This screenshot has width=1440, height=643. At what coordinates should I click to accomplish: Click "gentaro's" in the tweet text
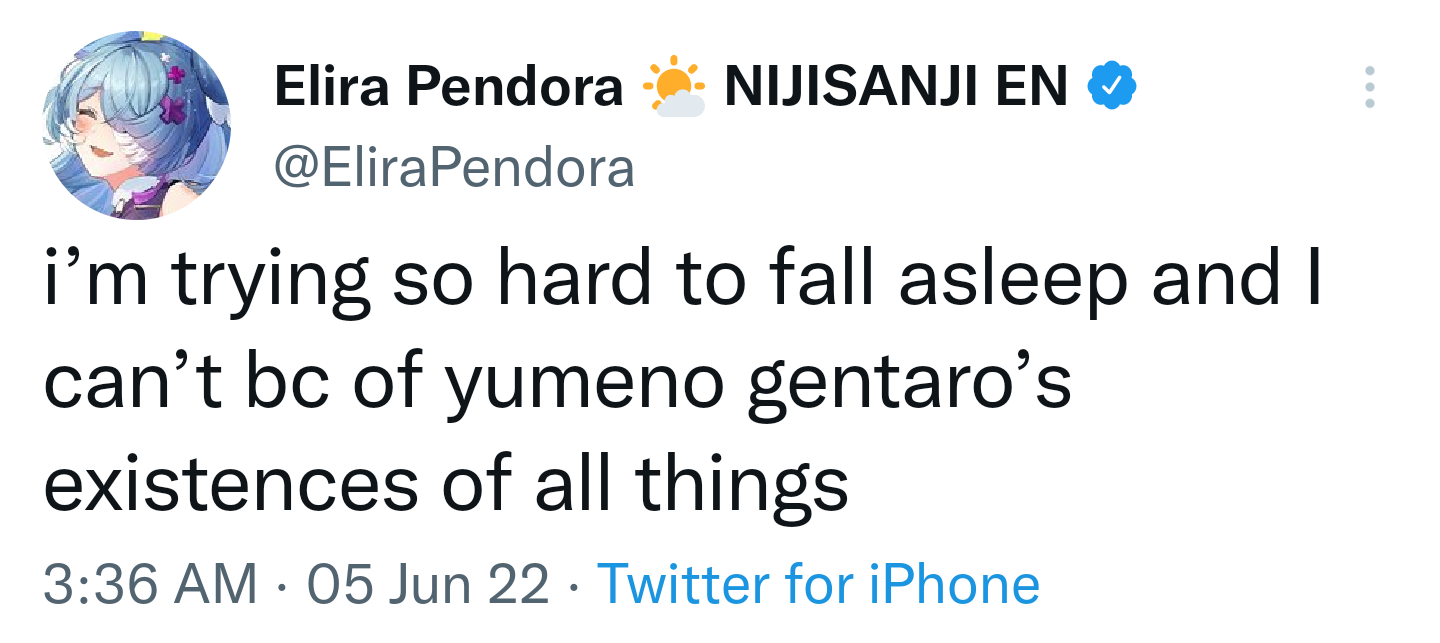pos(910,386)
